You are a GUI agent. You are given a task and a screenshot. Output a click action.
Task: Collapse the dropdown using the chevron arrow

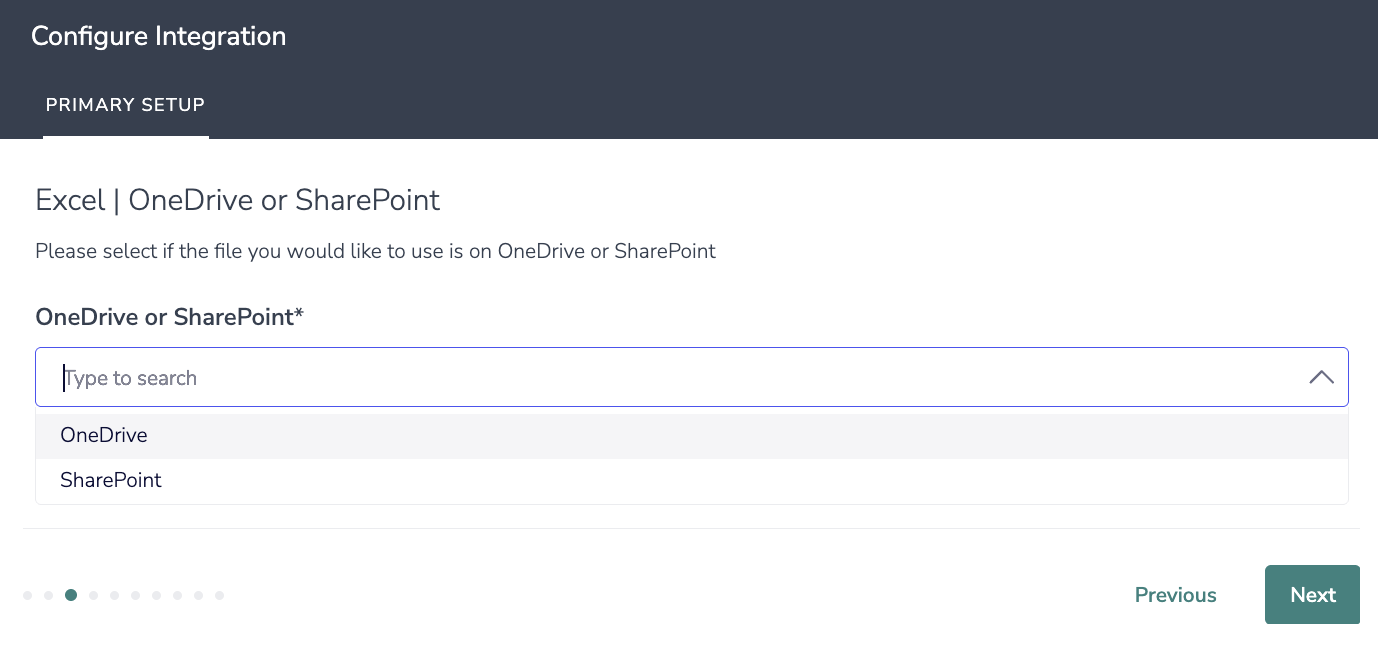coord(1321,378)
